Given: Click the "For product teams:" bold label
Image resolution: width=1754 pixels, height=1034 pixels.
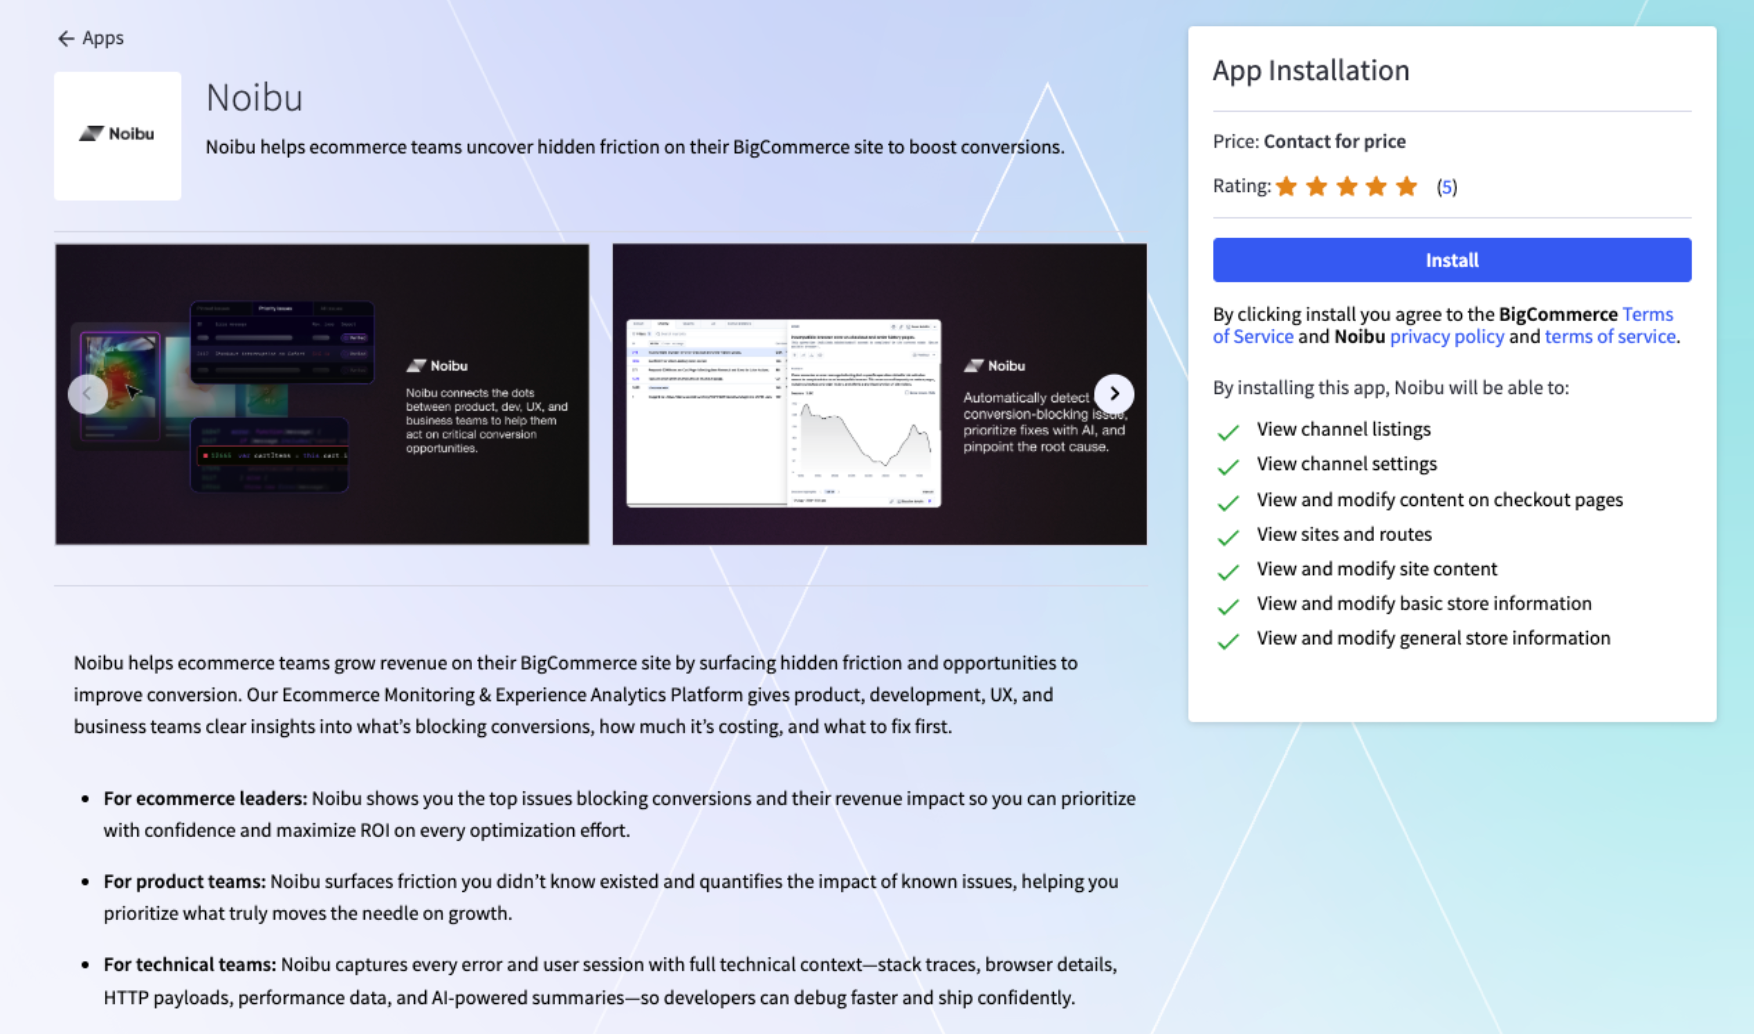Looking at the screenshot, I should (185, 881).
